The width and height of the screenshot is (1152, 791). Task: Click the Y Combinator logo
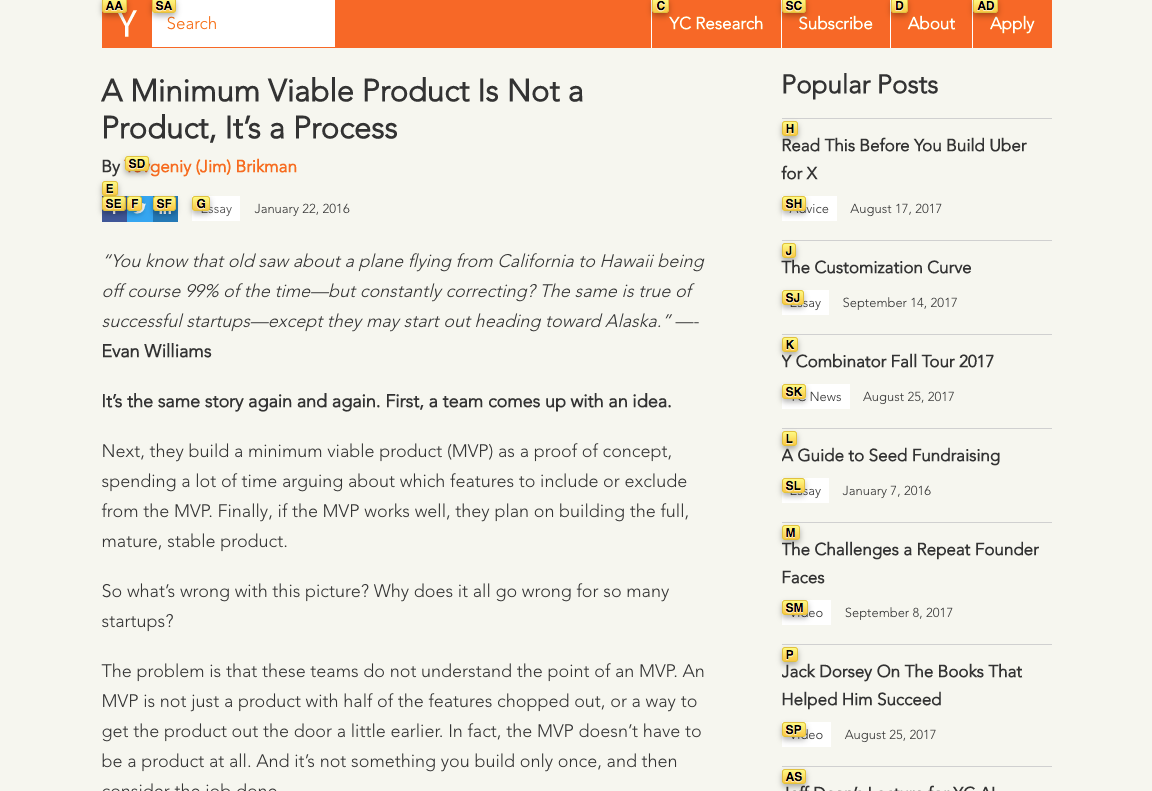click(x=126, y=24)
